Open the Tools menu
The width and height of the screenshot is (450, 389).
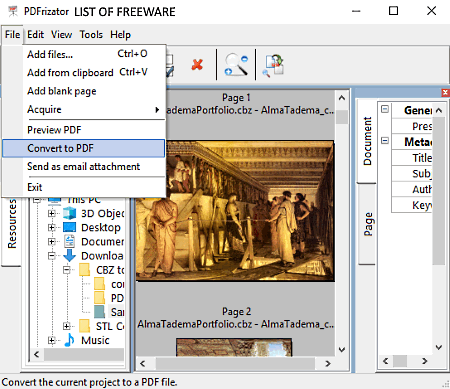(x=91, y=34)
